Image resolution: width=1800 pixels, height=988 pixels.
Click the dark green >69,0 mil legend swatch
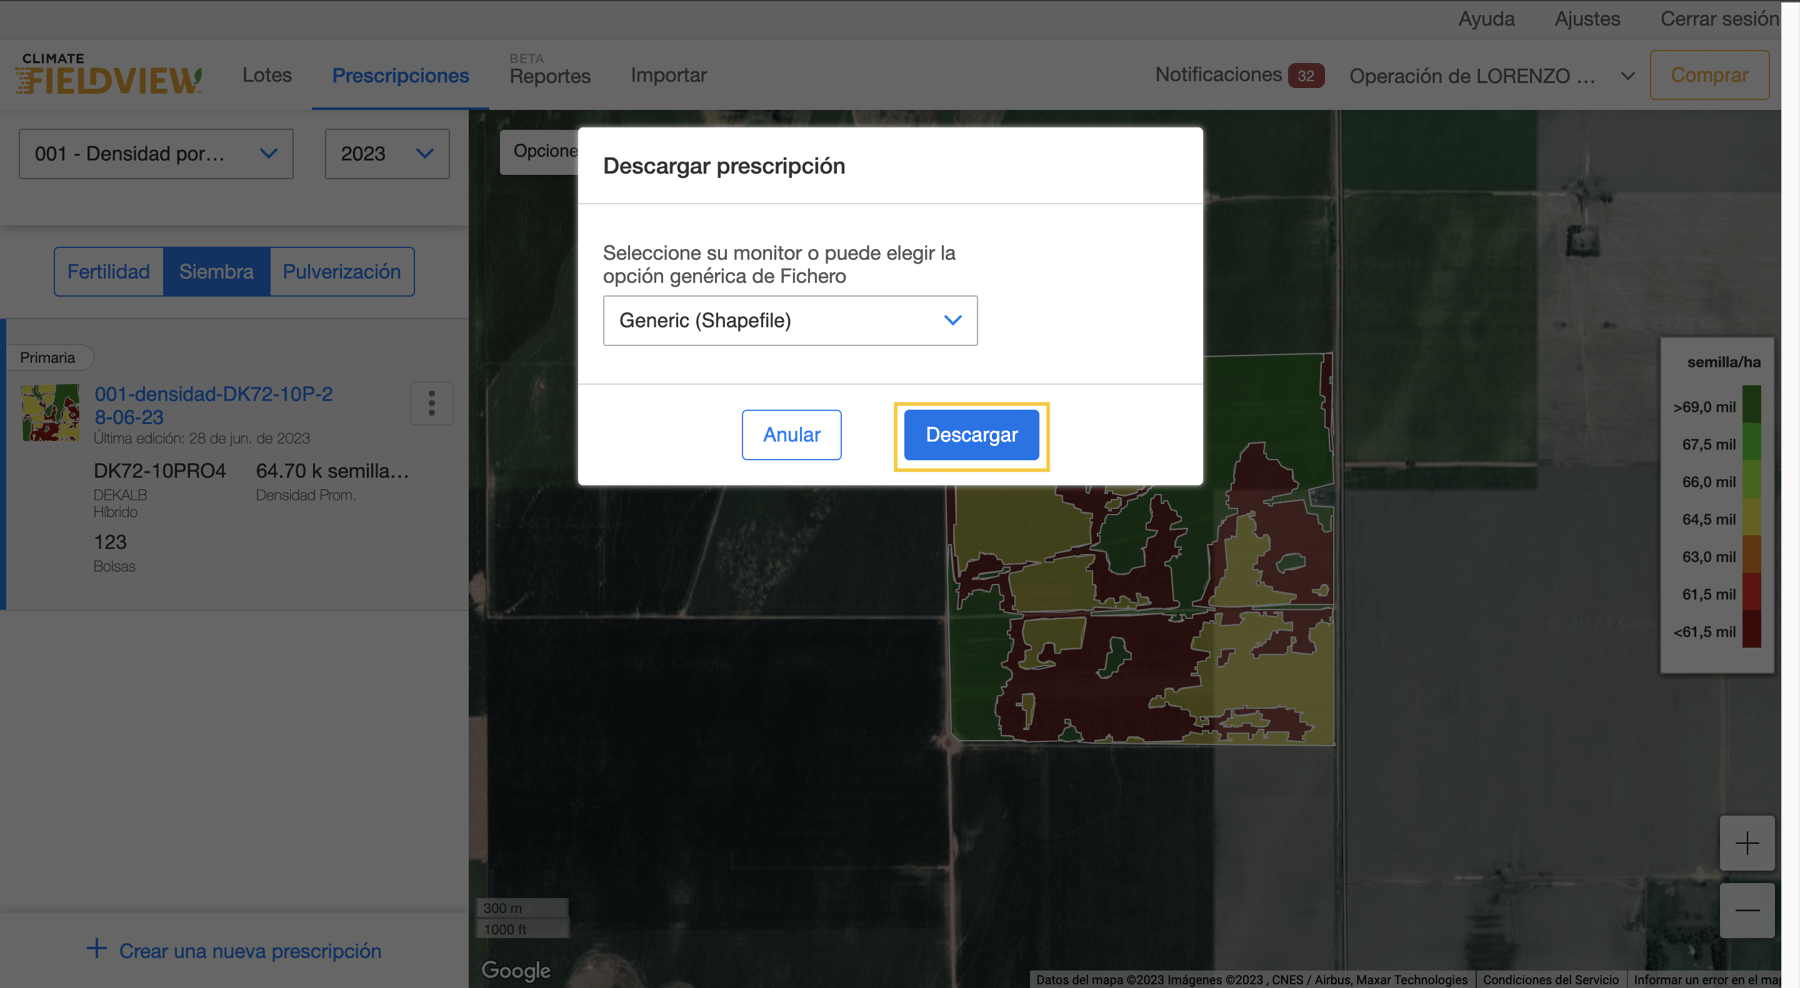pyautogui.click(x=1751, y=406)
